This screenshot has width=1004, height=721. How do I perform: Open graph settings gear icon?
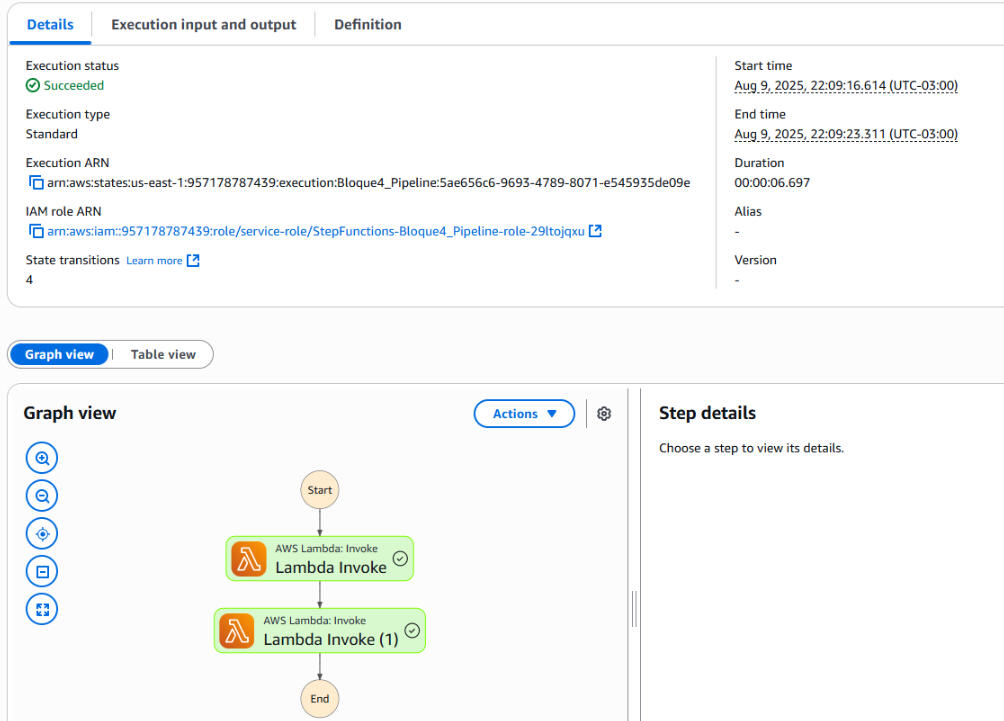604,414
